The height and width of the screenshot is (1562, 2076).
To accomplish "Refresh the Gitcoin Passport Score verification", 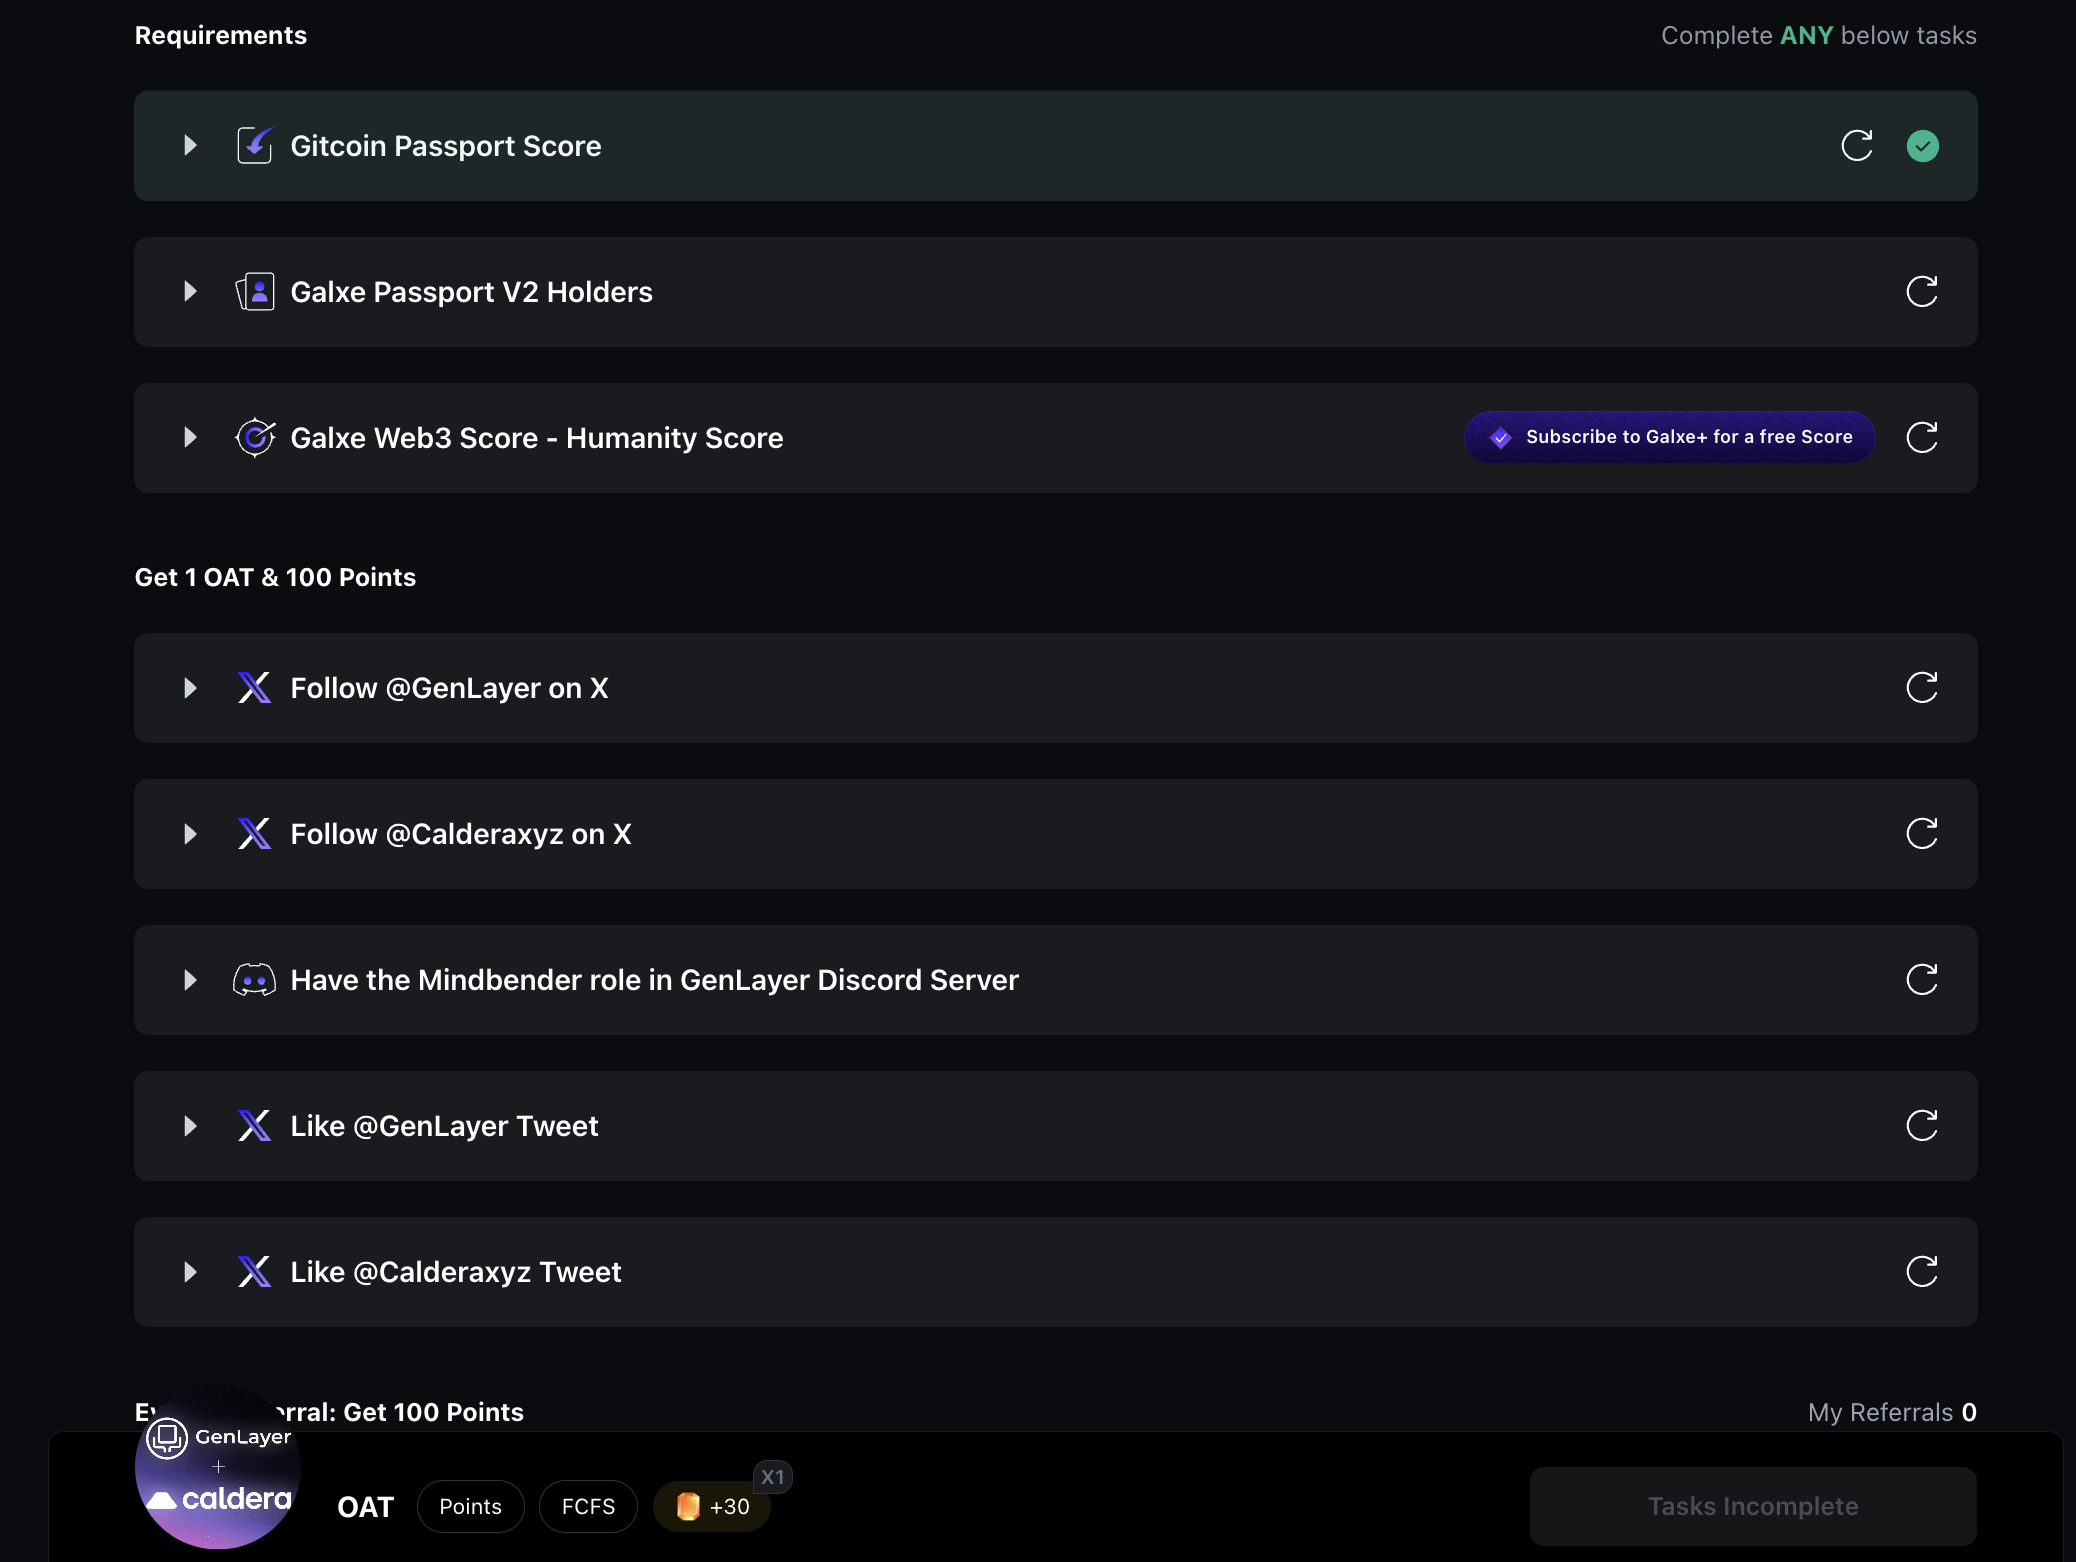I will point(1857,146).
